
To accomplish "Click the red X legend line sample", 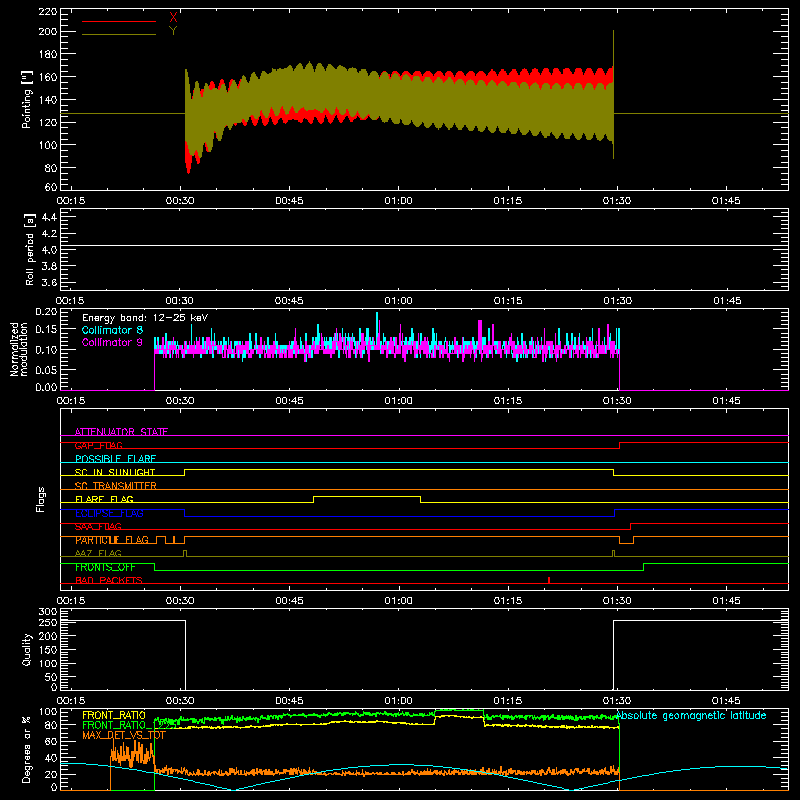I will [x=118, y=21].
